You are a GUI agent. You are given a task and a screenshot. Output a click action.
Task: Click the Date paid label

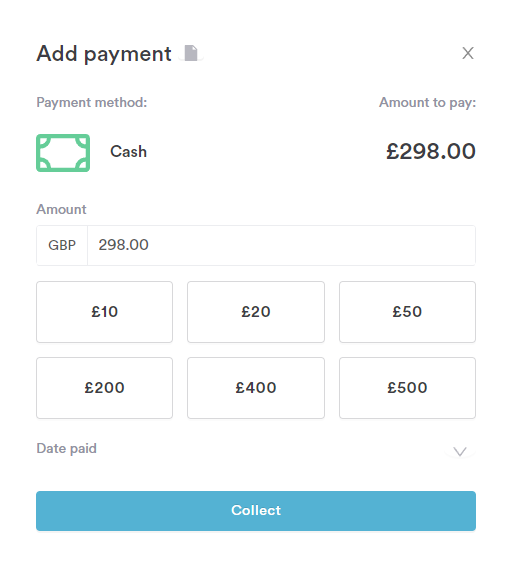coord(67,448)
